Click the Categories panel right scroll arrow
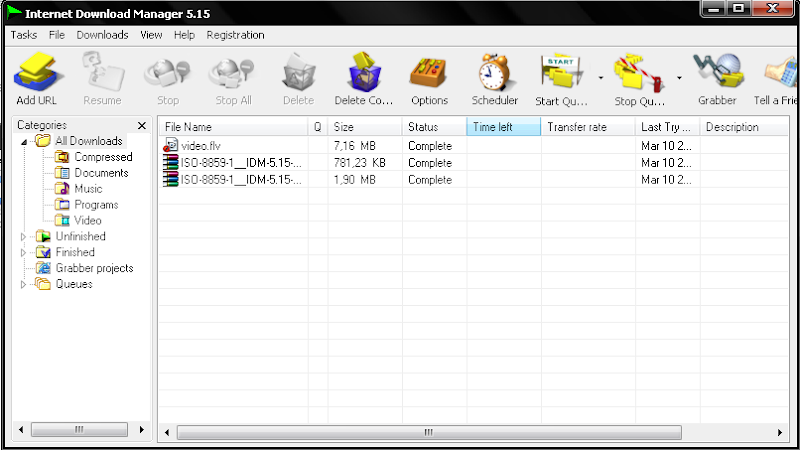 tap(141, 429)
